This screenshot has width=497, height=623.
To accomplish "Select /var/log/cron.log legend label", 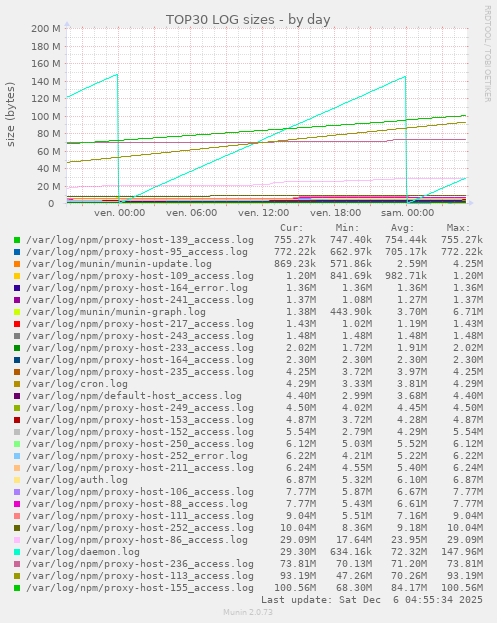I will (x=77, y=384).
